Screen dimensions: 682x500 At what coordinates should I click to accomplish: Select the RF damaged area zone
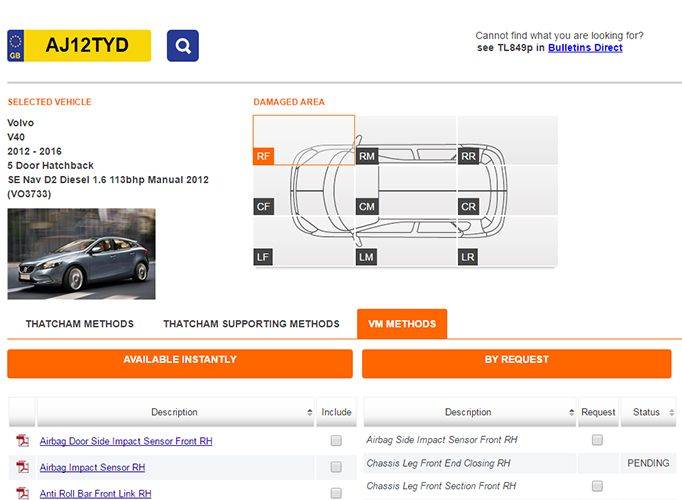304,140
